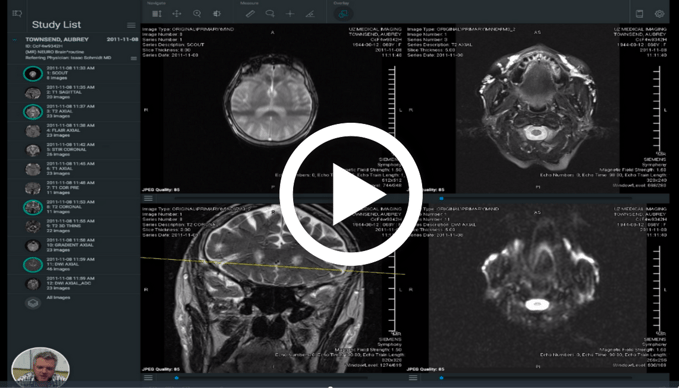Click the DWI AXIAL image viewport
The width and height of the screenshot is (679, 388).
[x=537, y=288]
